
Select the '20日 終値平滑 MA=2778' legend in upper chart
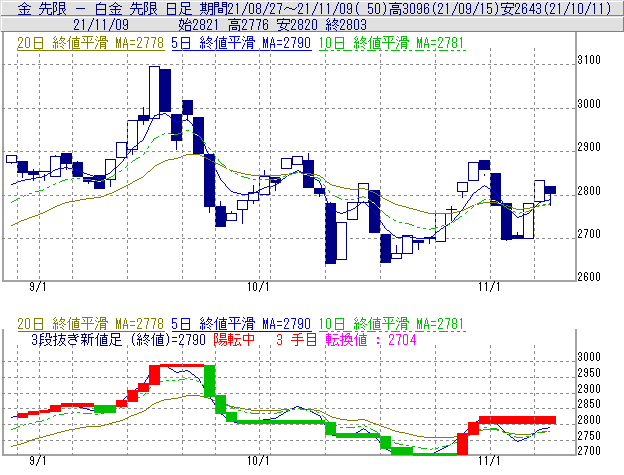[90, 43]
